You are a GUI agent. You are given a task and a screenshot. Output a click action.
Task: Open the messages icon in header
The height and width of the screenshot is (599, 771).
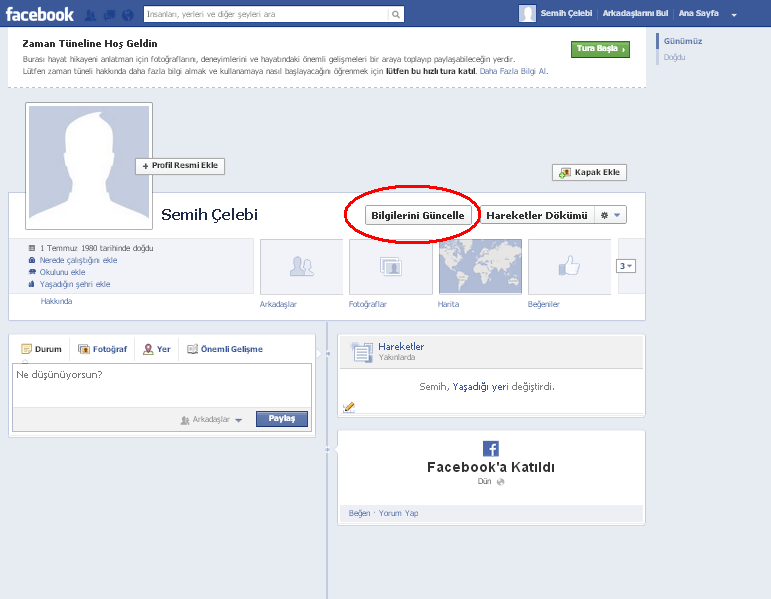point(109,15)
